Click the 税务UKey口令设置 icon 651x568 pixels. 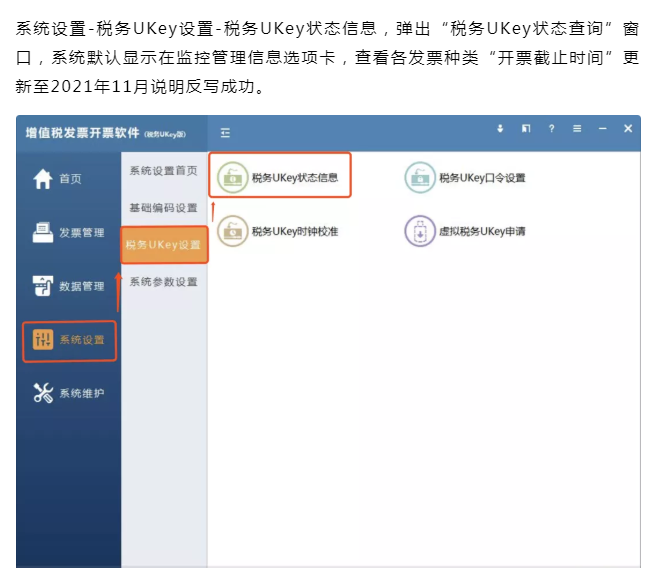point(419,178)
